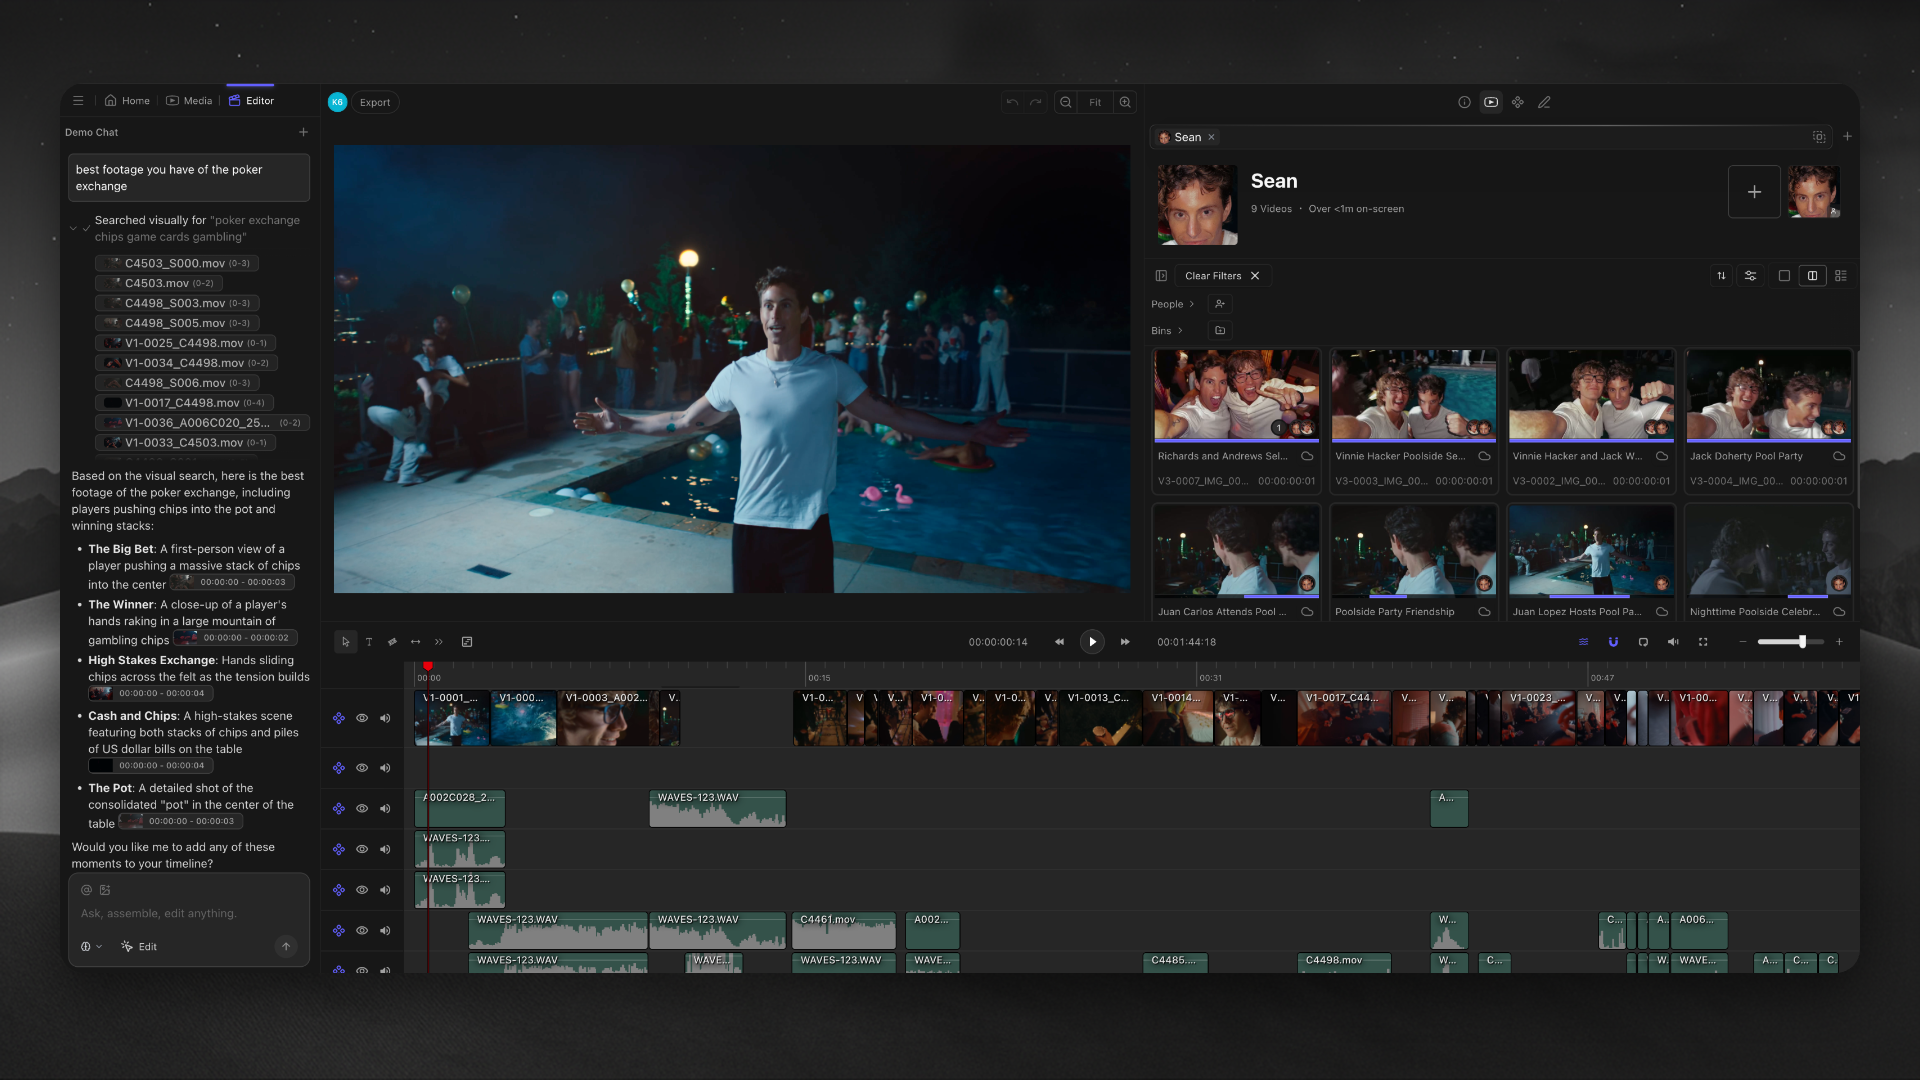1920x1080 pixels.
Task: Click the Export button
Action: pos(375,102)
